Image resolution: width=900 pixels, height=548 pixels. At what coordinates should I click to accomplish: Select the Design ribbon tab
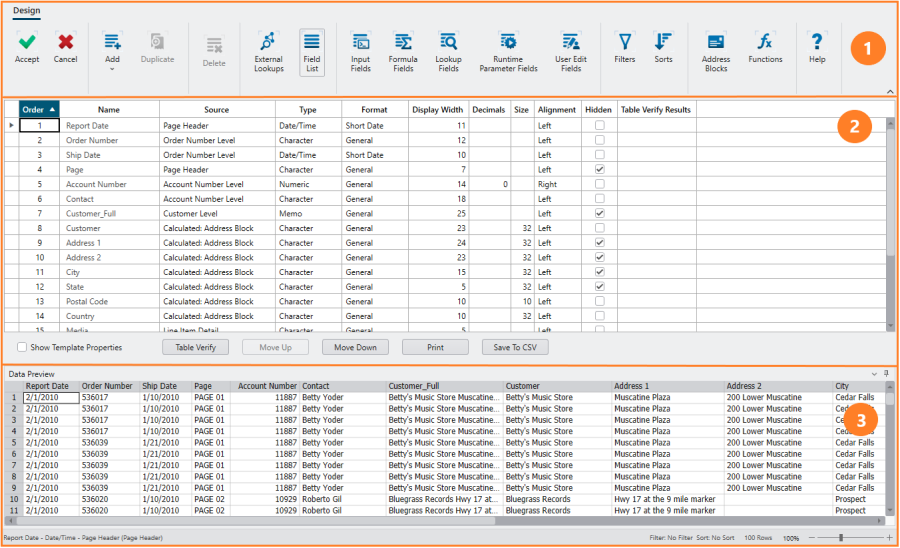[x=27, y=11]
